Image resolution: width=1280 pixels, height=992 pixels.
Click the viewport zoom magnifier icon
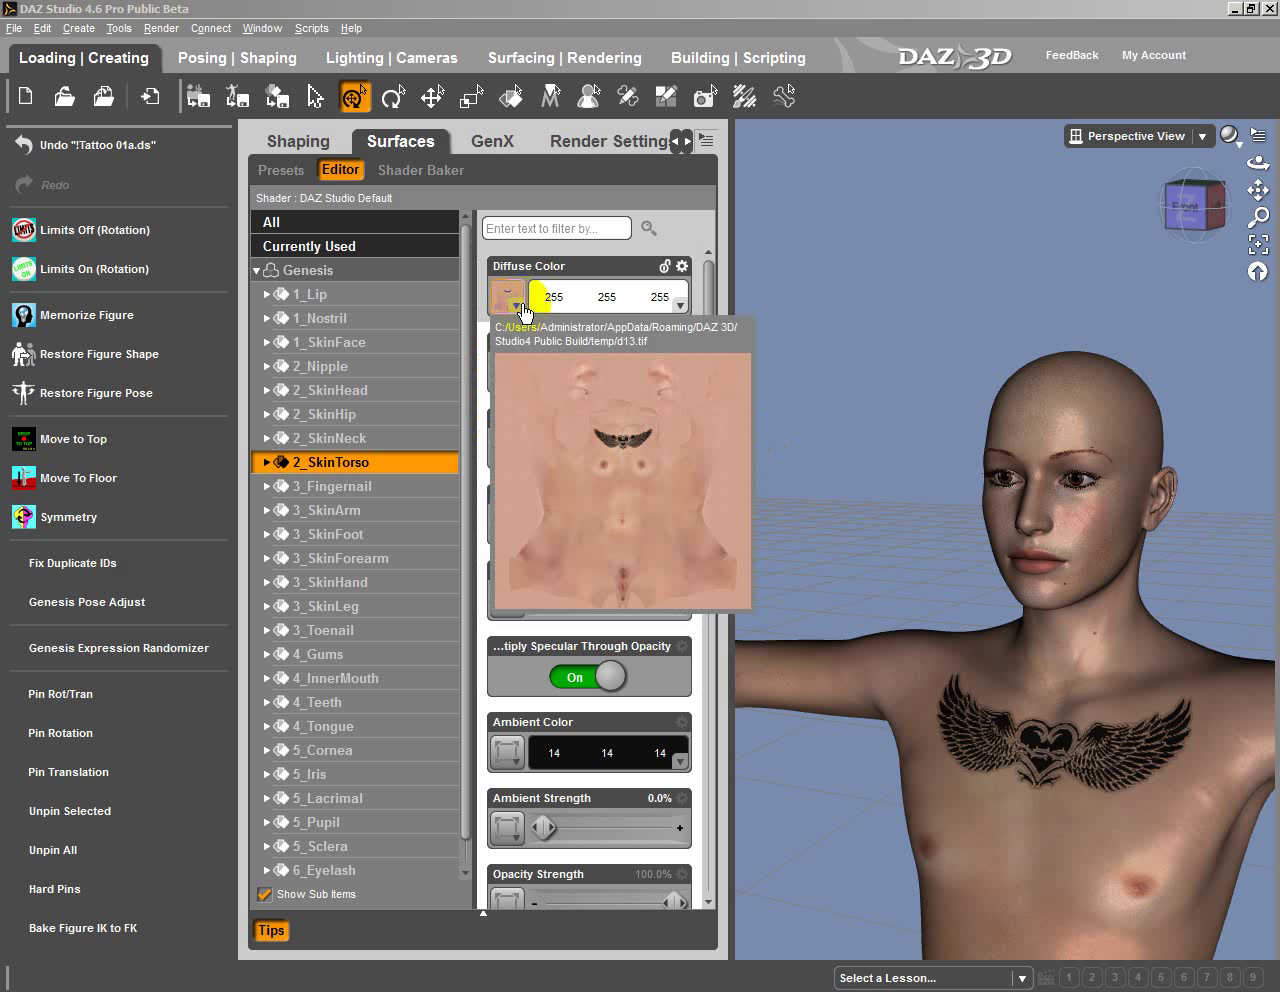pos(1258,217)
